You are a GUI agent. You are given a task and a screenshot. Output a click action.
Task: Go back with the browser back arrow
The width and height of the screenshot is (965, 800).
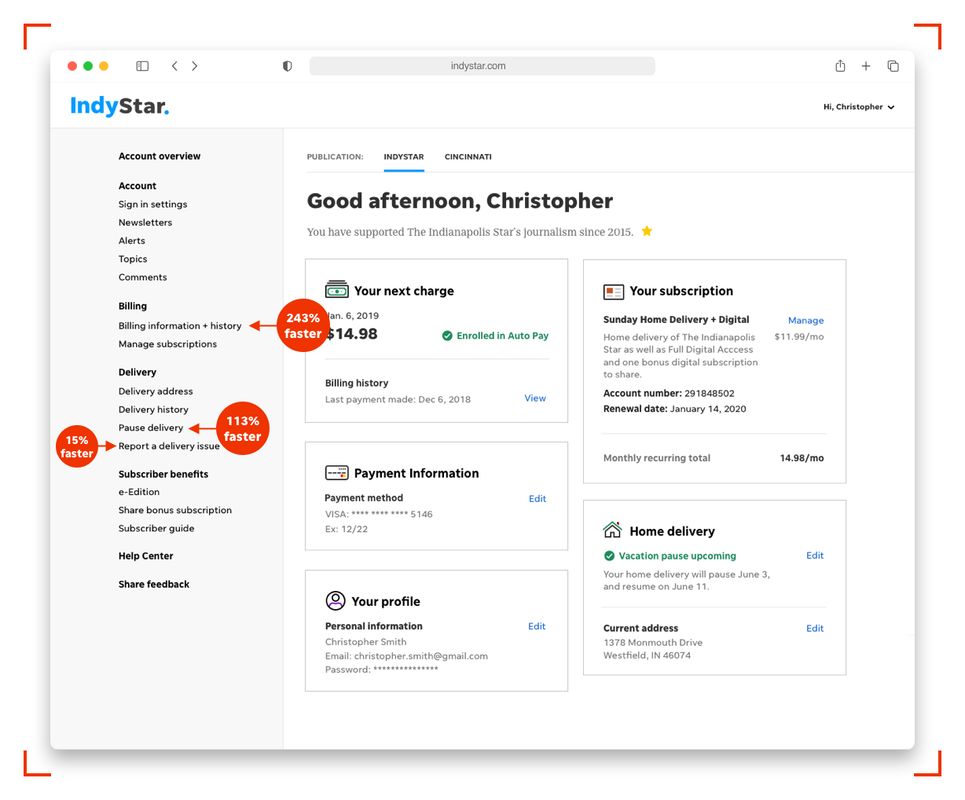[x=174, y=66]
